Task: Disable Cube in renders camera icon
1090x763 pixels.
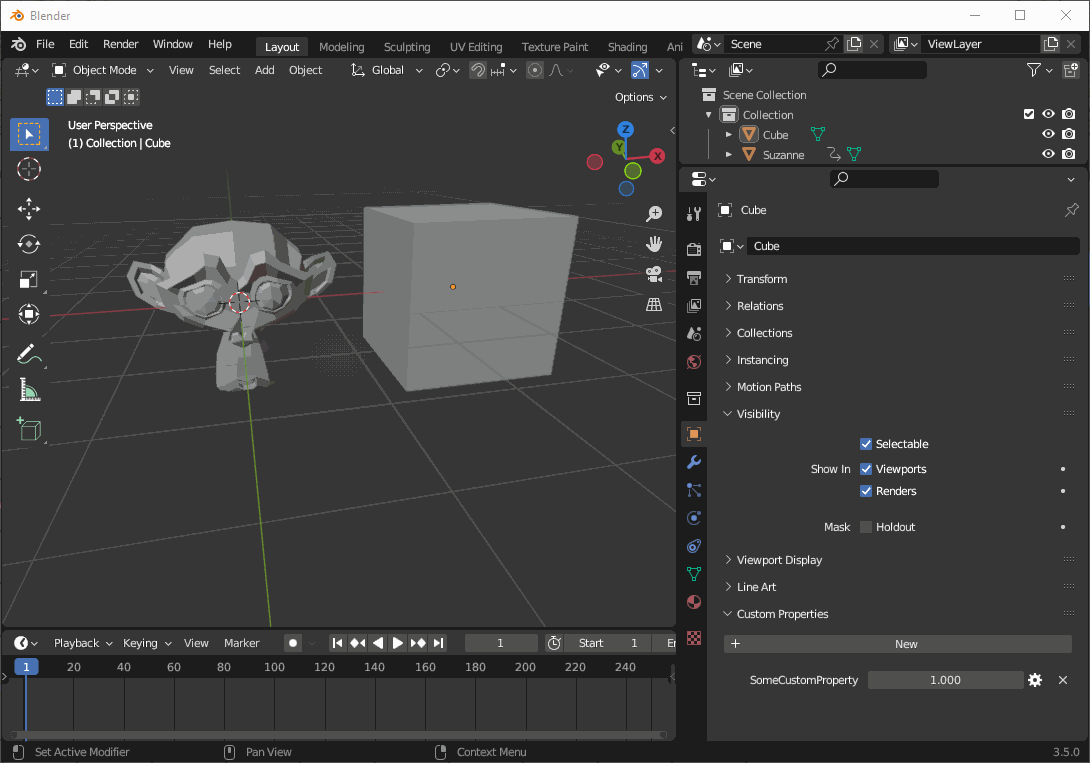Action: click(1069, 134)
